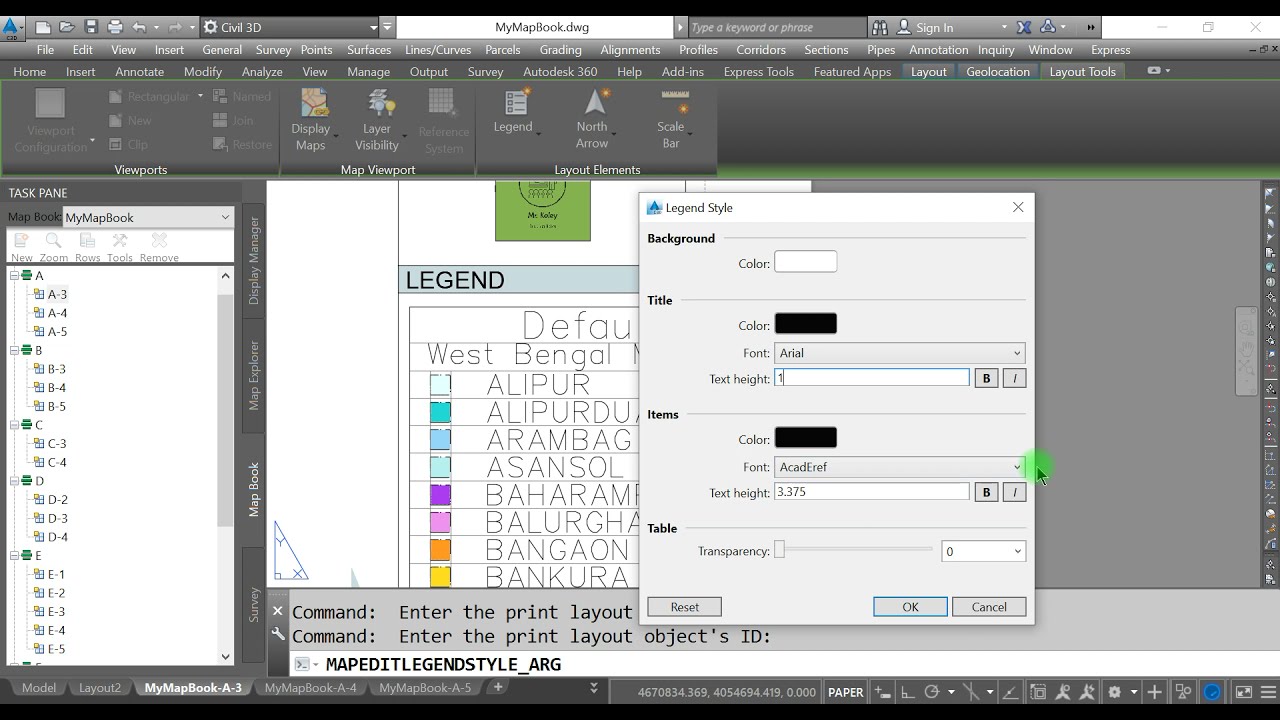Collapse the C node in map book tree

pos(15,425)
